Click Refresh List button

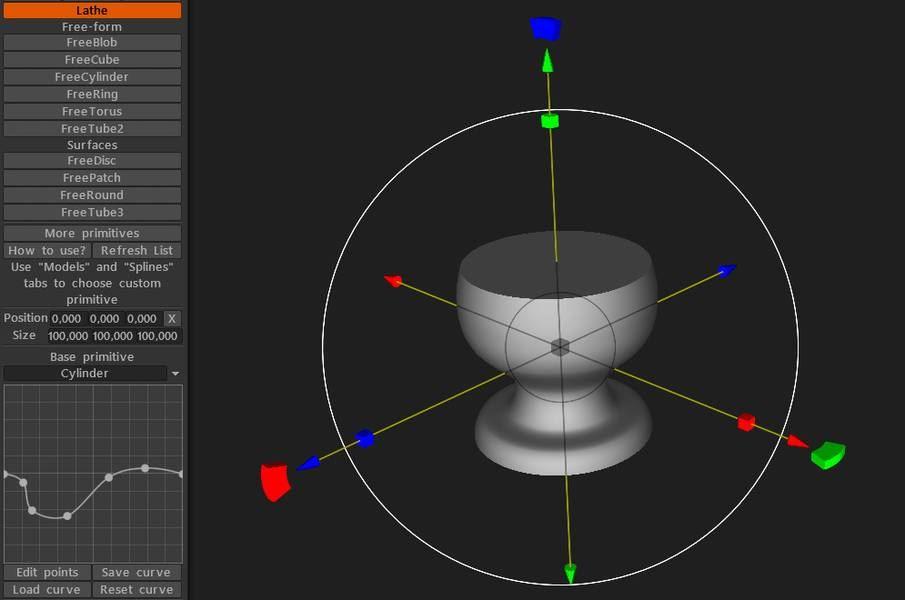click(x=137, y=251)
